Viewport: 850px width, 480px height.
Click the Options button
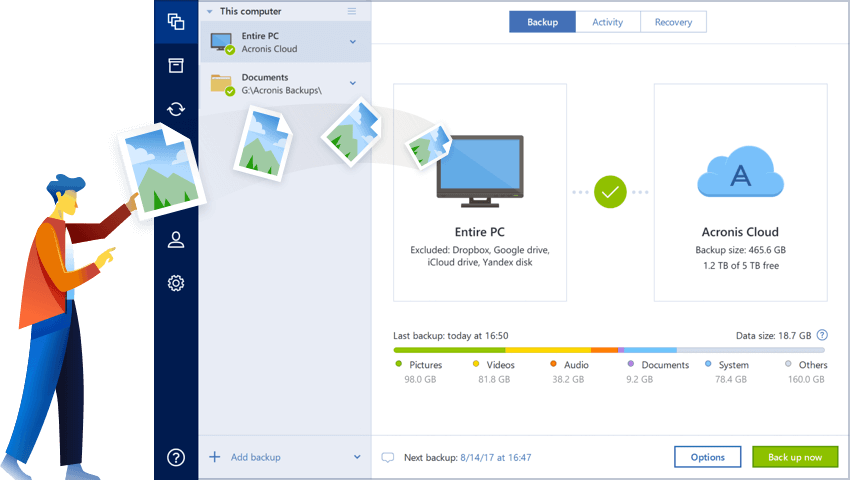707,457
